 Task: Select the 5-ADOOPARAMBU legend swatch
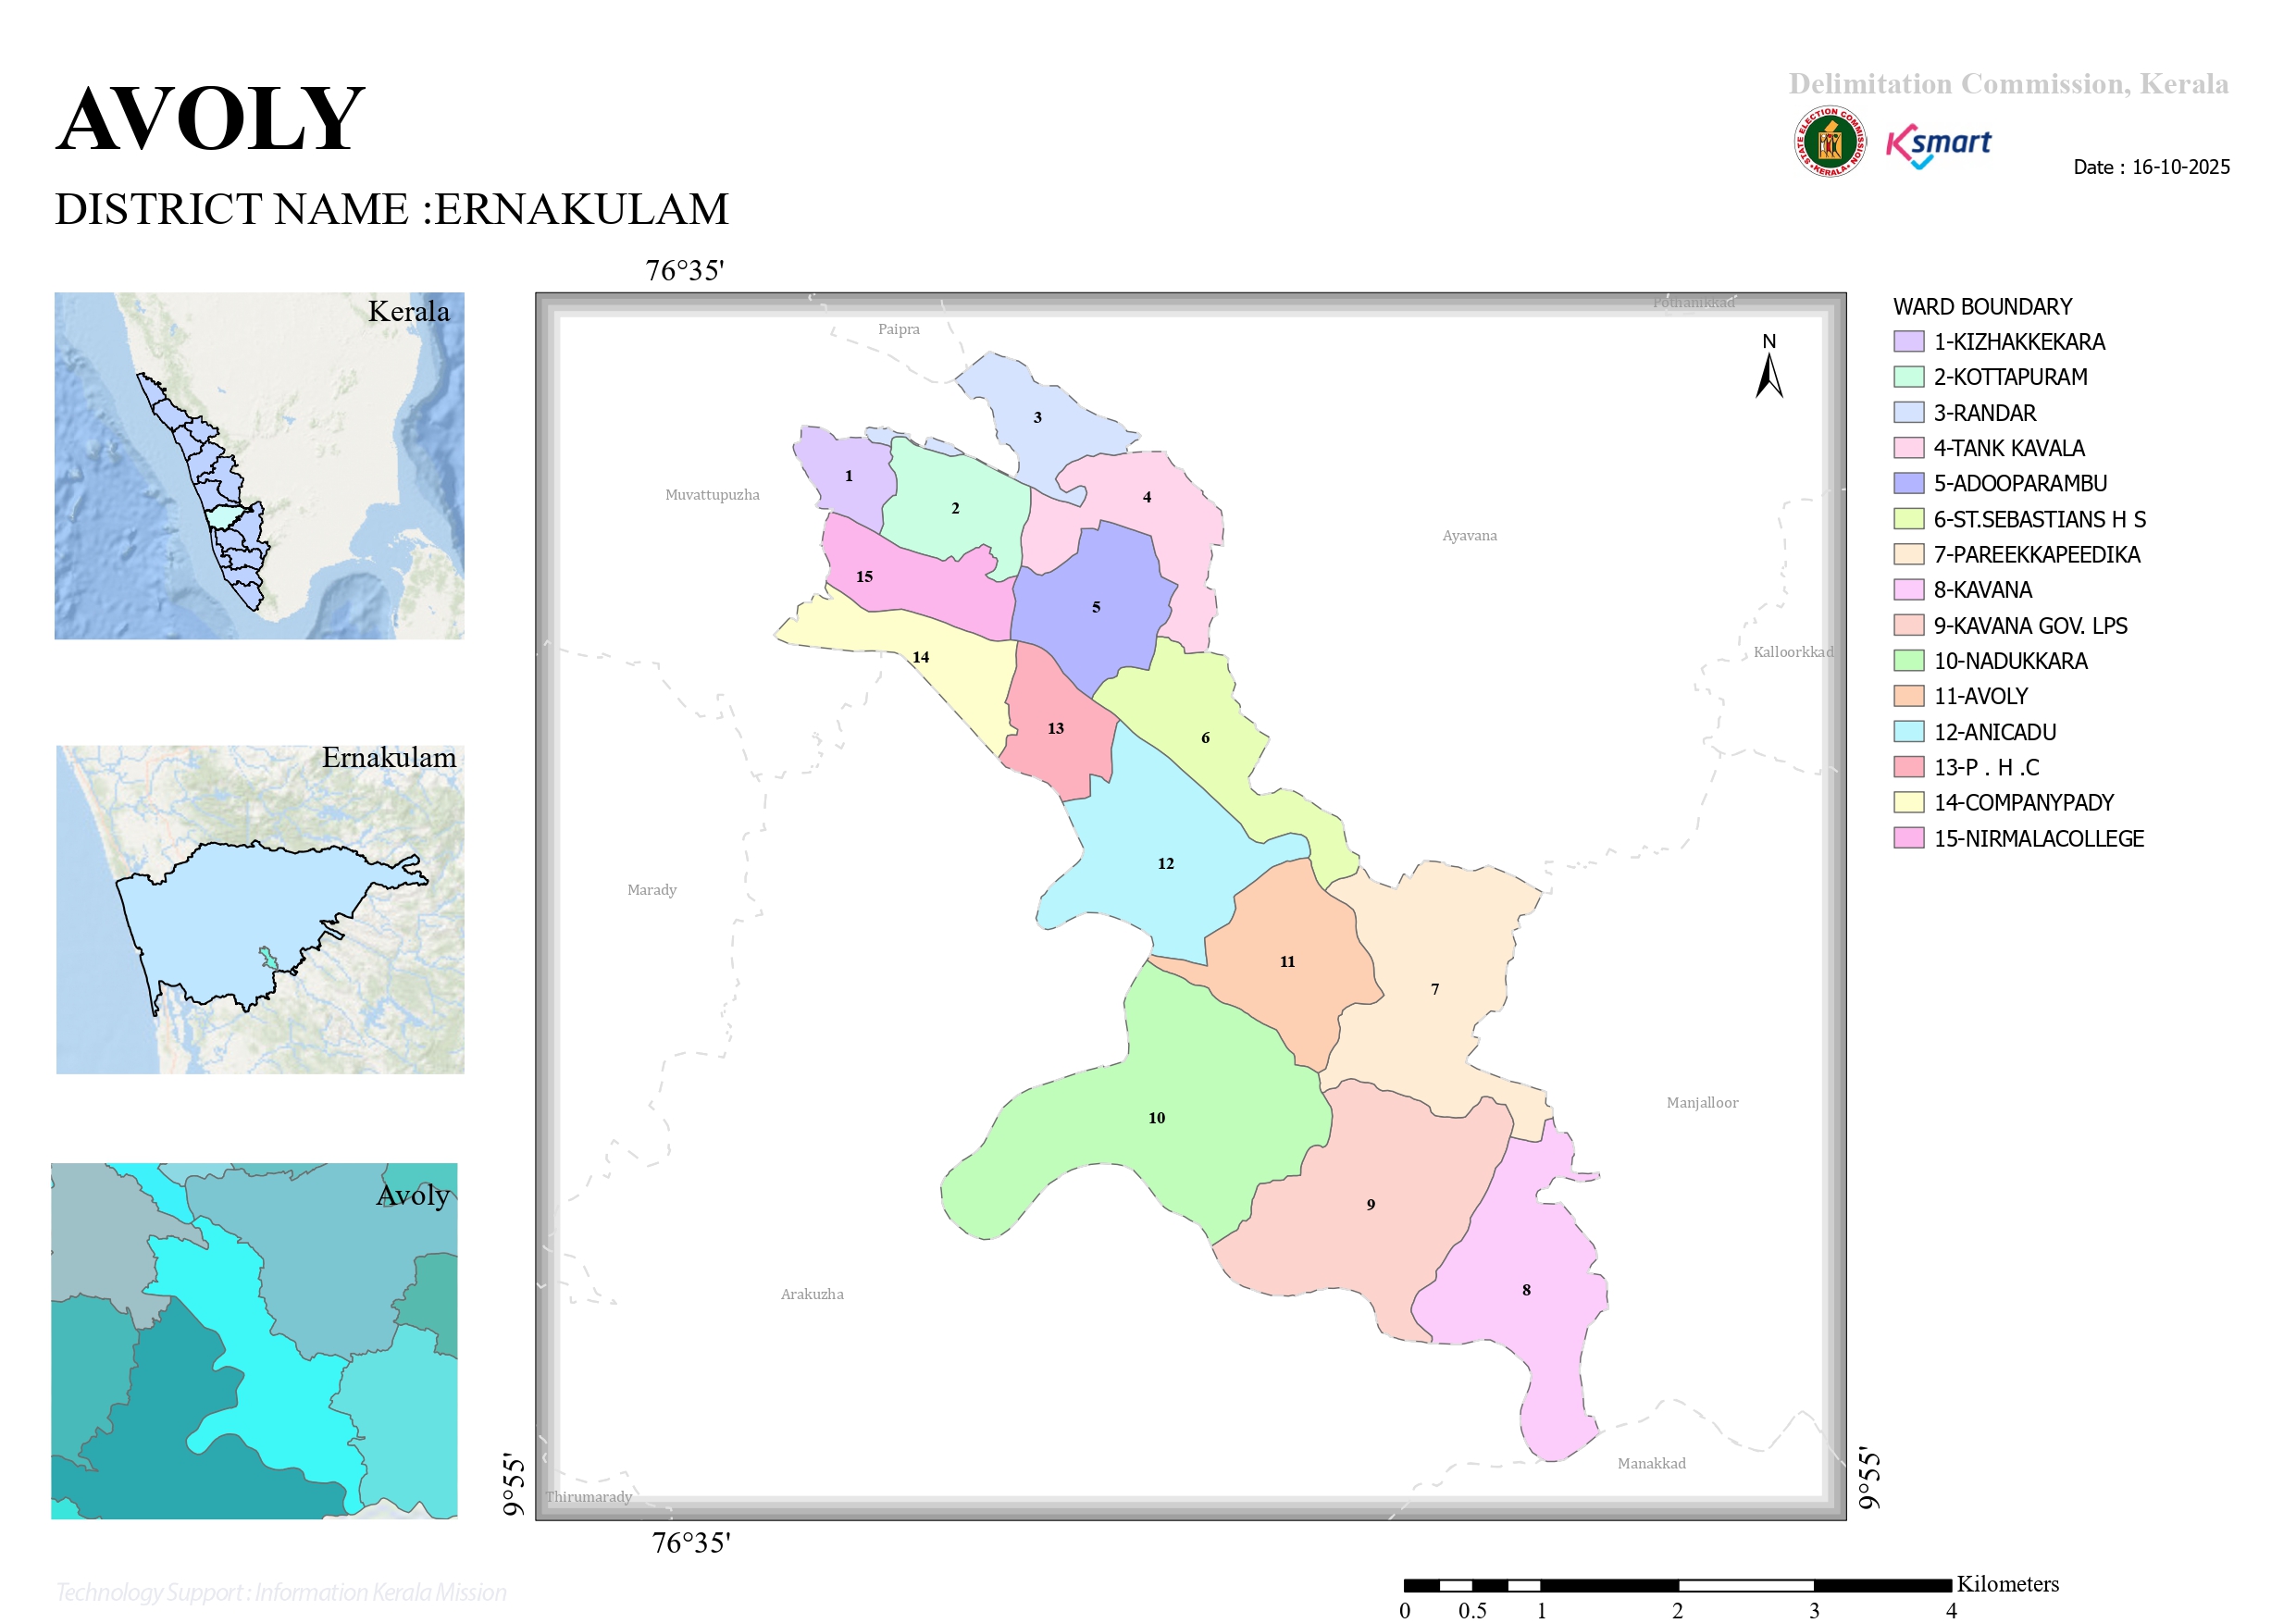coord(1908,483)
